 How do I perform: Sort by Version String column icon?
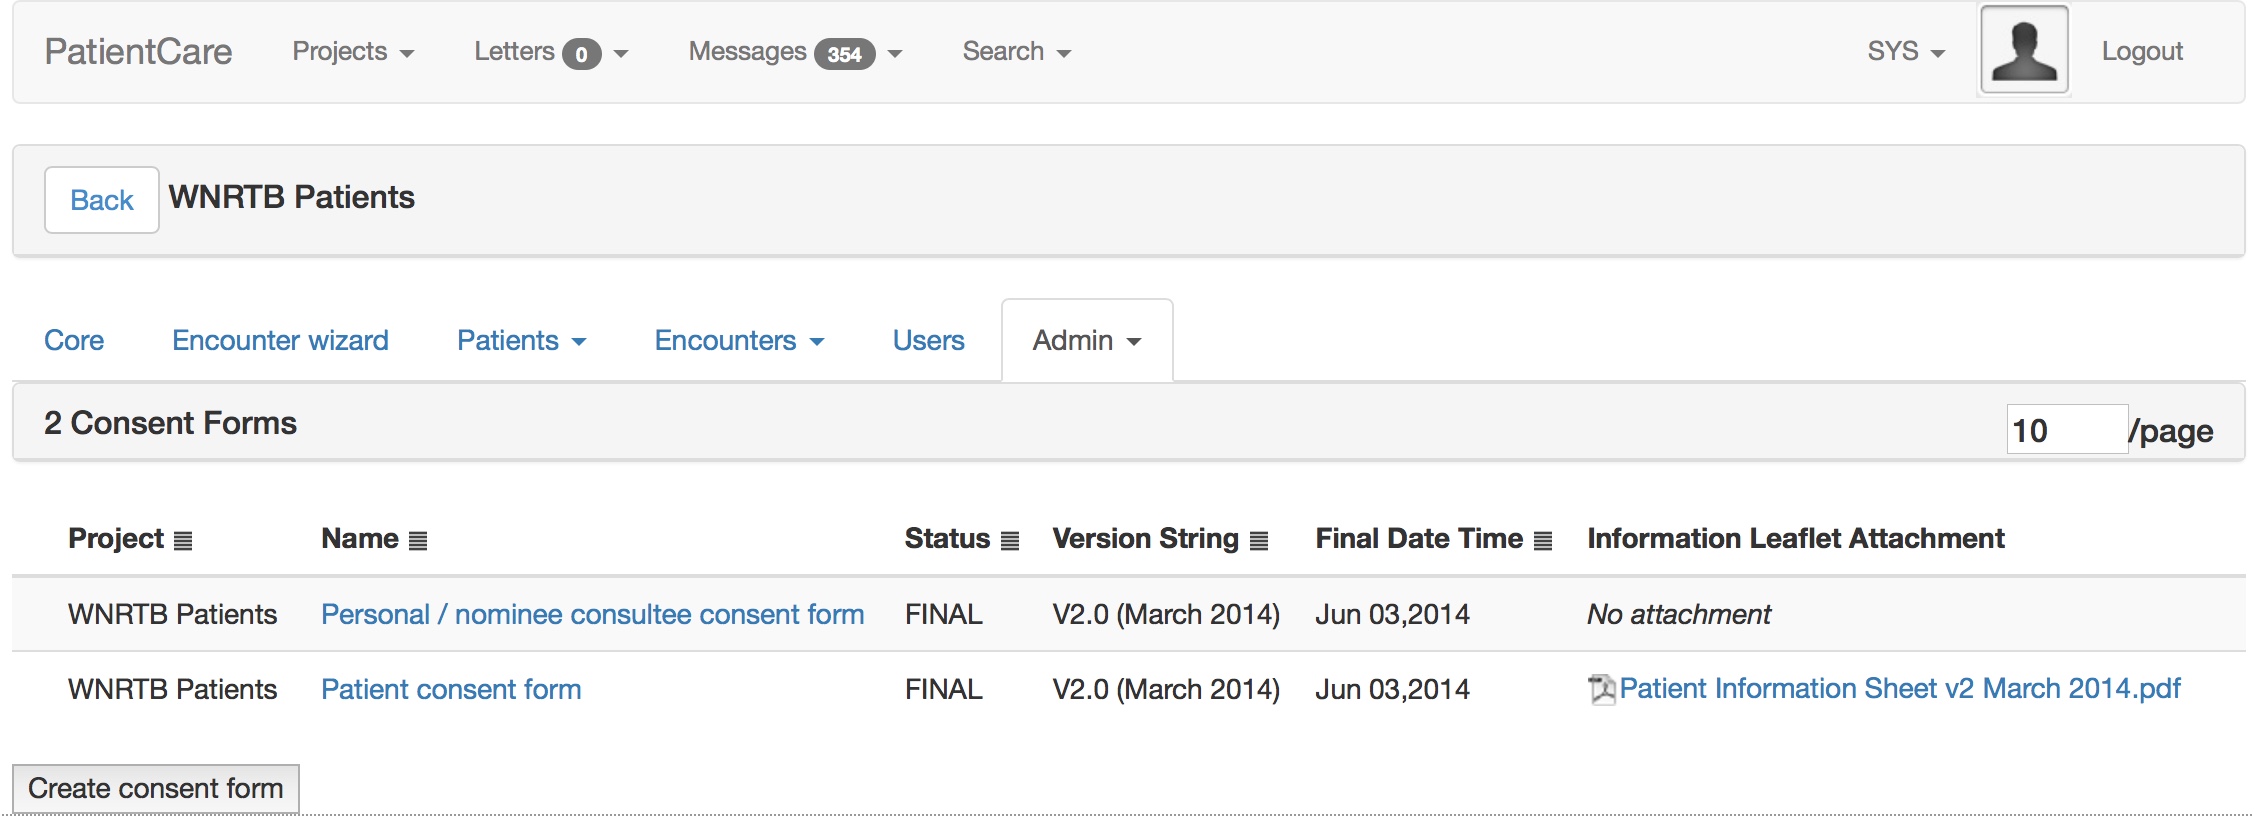click(x=1259, y=541)
